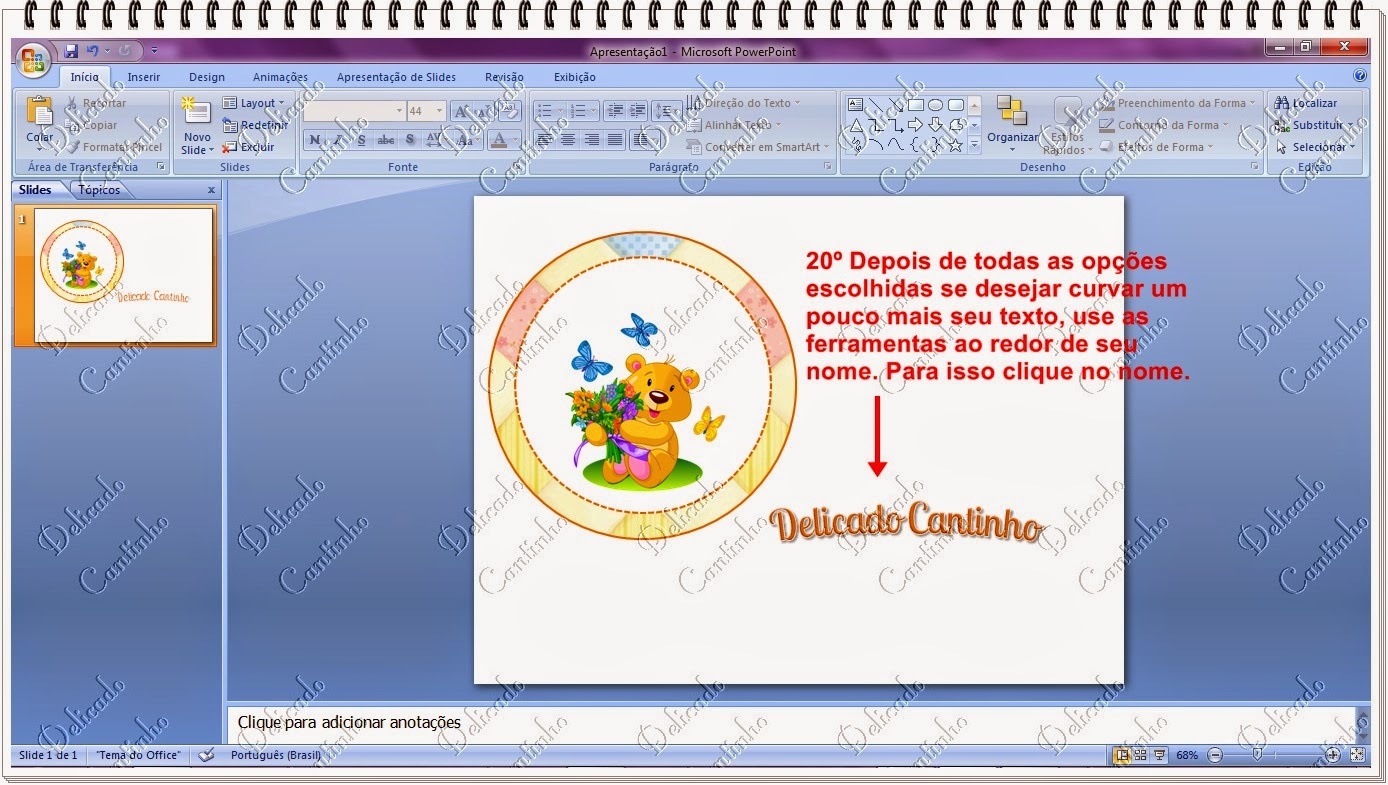Click the spell check icon in status bar
Screen dimensions: 1388x785
pos(207,755)
